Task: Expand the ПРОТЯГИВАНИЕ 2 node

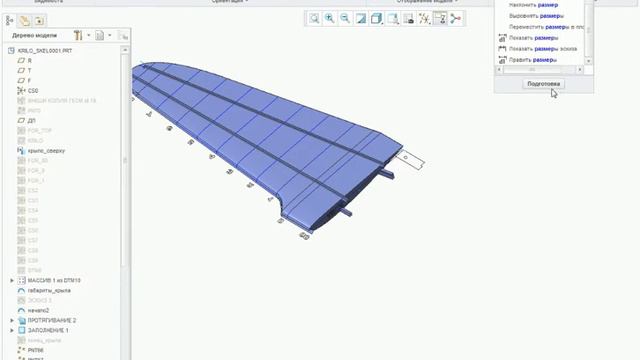Action: (x=12, y=320)
